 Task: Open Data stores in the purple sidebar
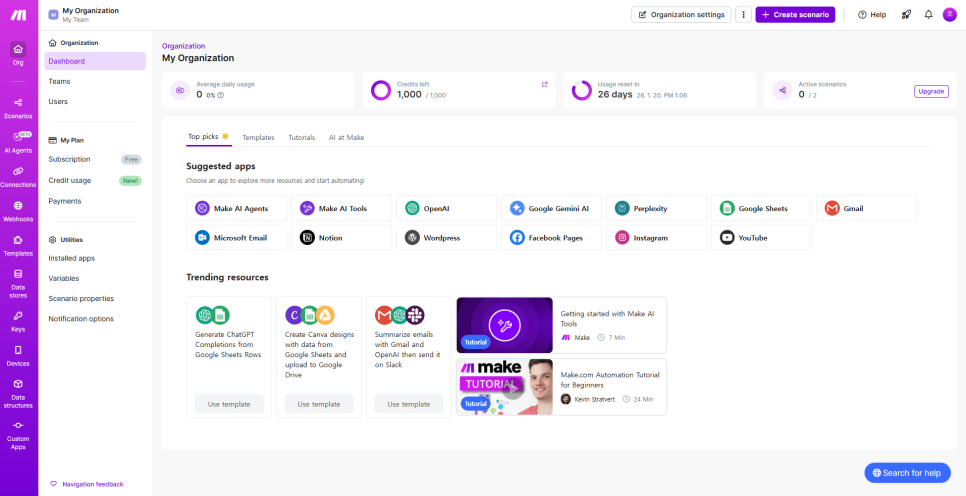coord(18,284)
